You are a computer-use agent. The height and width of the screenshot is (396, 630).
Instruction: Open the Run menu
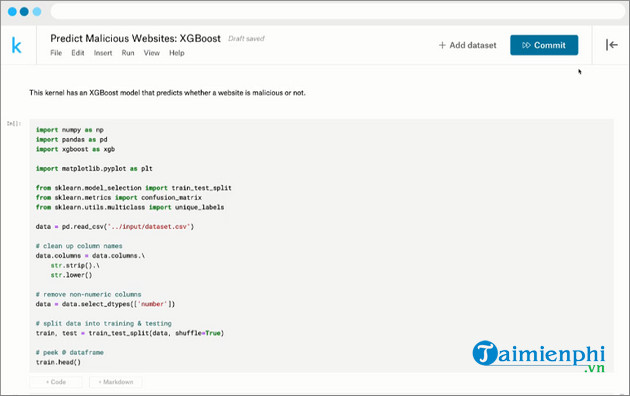(128, 53)
